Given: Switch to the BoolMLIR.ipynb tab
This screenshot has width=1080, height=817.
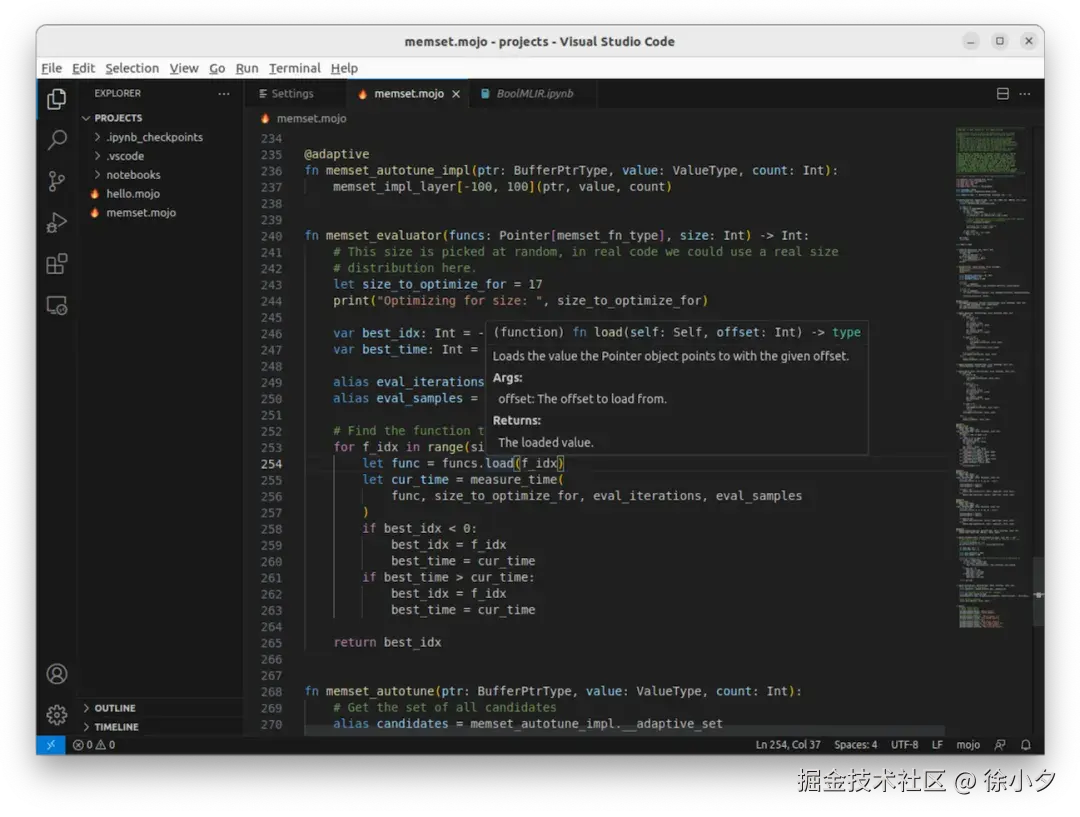Looking at the screenshot, I should 534,94.
